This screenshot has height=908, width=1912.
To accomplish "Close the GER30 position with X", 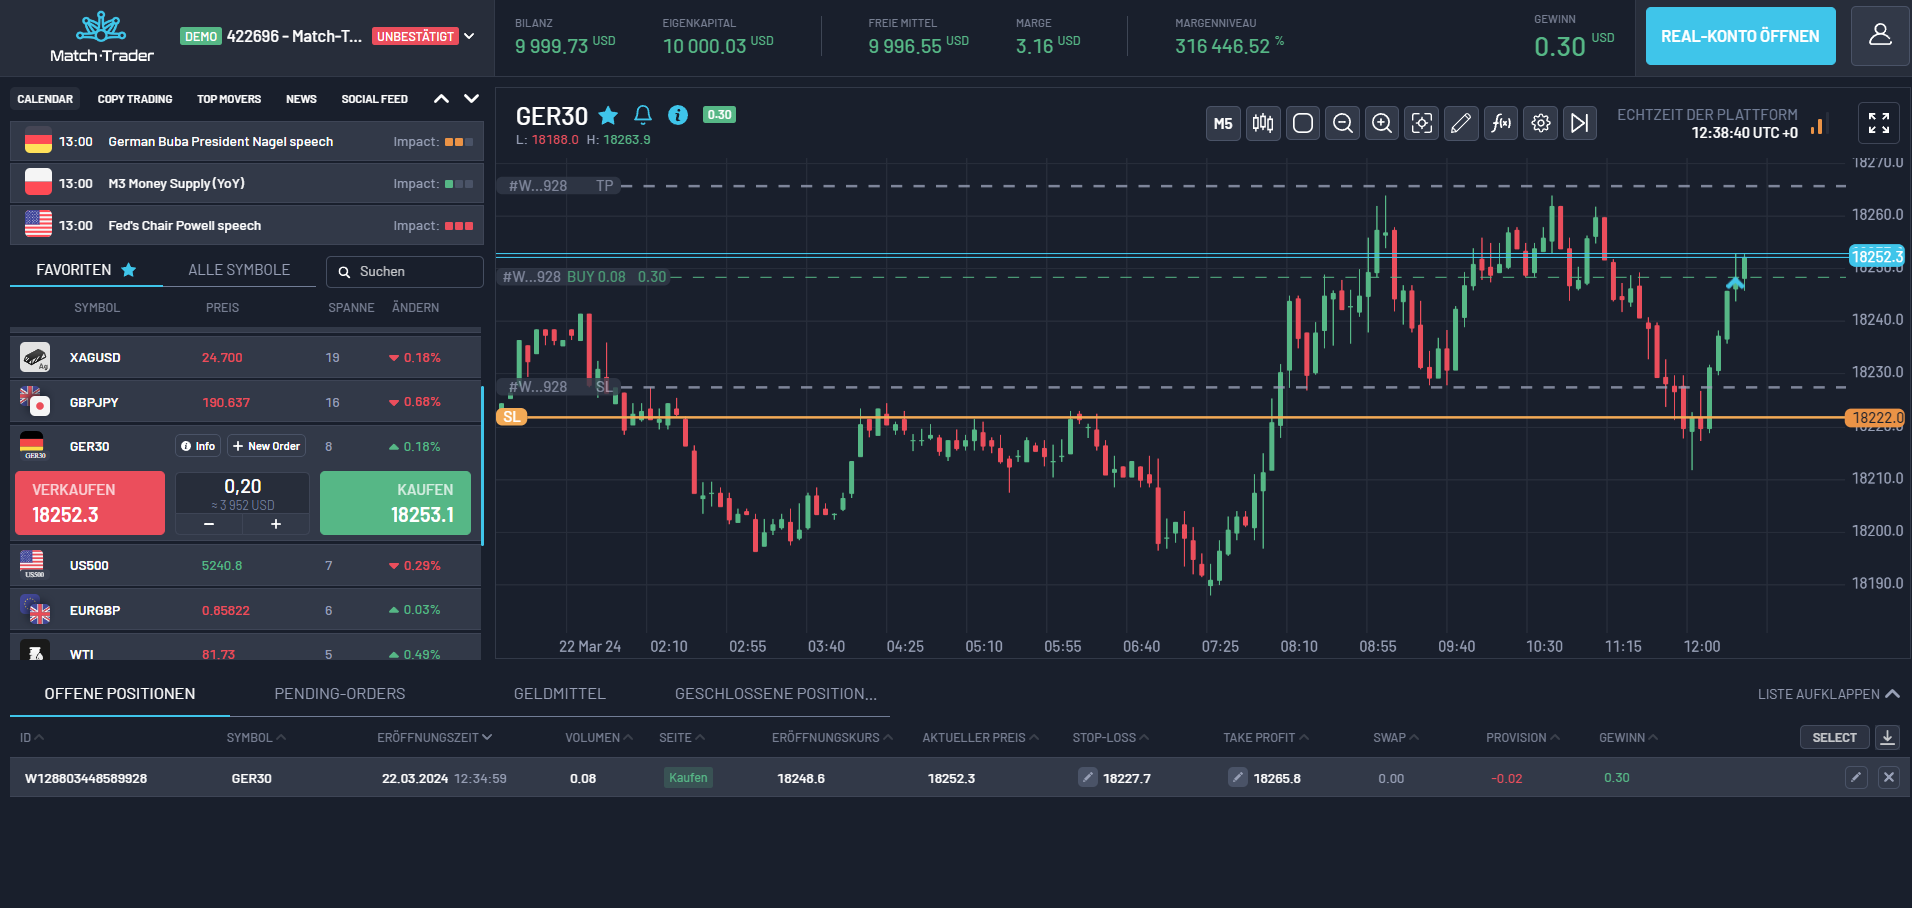I will [x=1889, y=777].
